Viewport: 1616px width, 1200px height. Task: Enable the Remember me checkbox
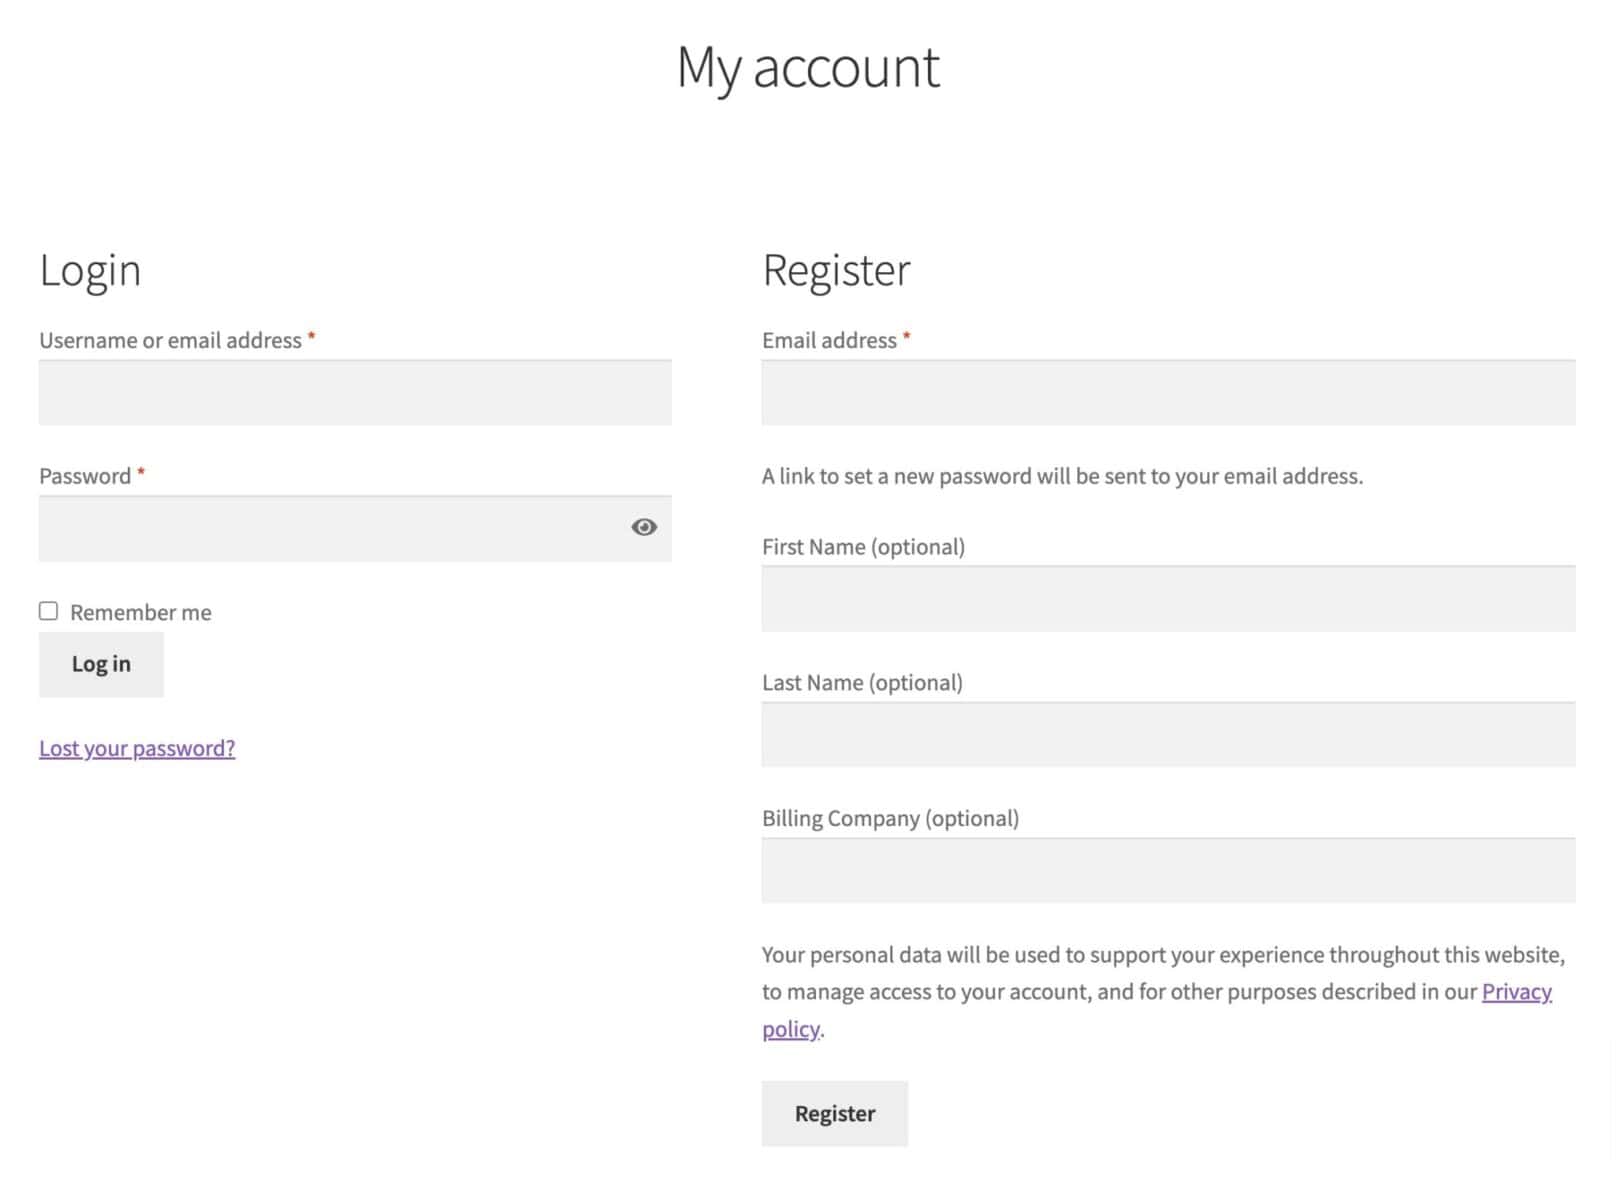coord(48,611)
